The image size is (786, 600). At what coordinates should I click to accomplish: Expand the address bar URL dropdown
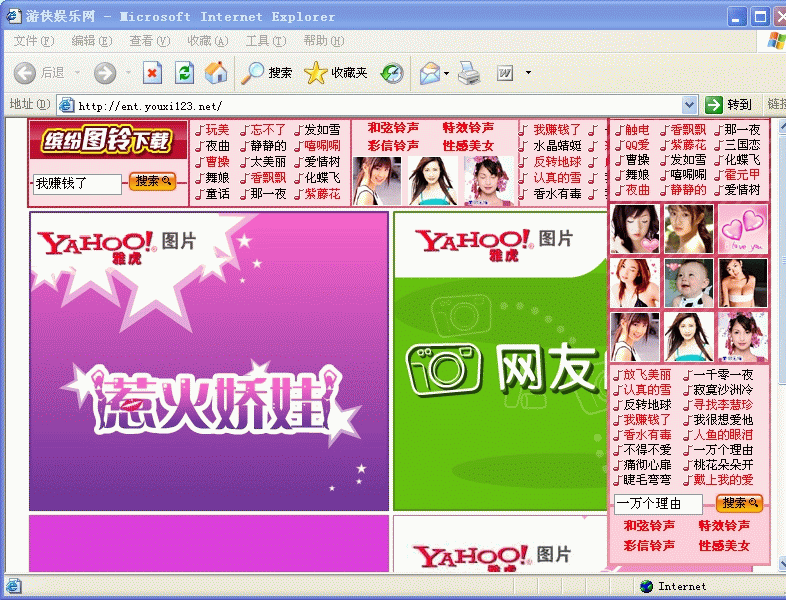(690, 105)
